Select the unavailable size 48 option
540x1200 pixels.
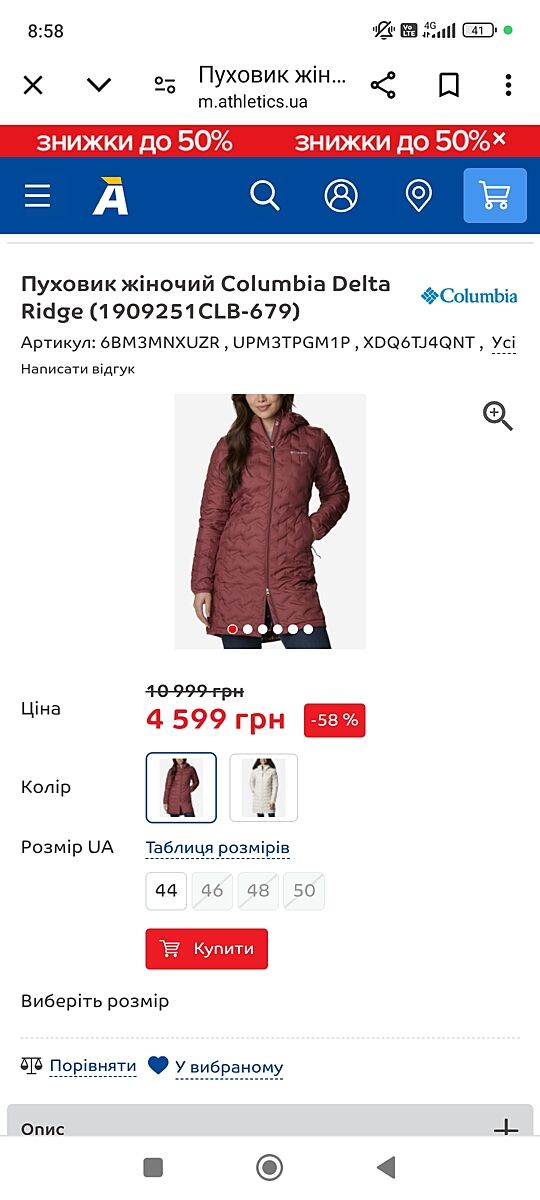point(258,891)
